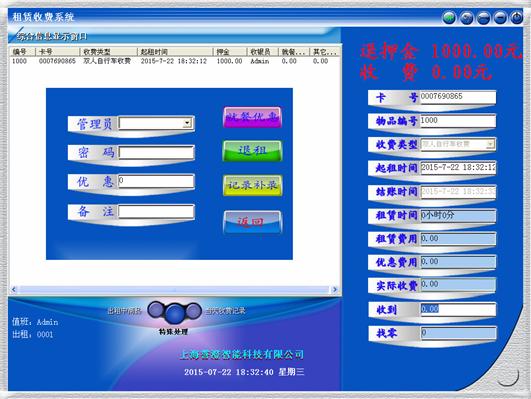Viewport: 531px width, 399px height.
Task: Click the 双人自行车收费 cell in table
Action: click(107, 61)
